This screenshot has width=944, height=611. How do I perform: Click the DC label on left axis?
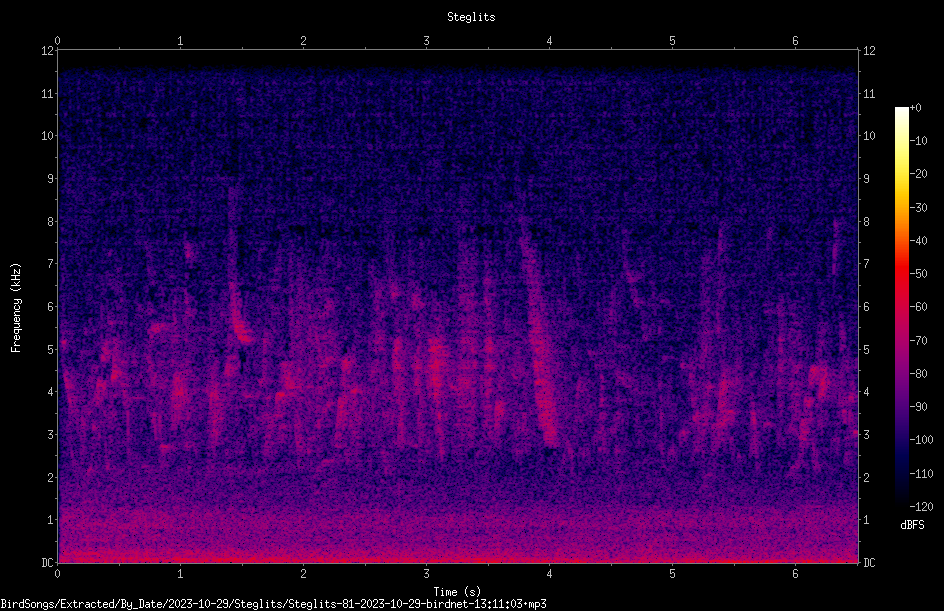tap(47, 562)
